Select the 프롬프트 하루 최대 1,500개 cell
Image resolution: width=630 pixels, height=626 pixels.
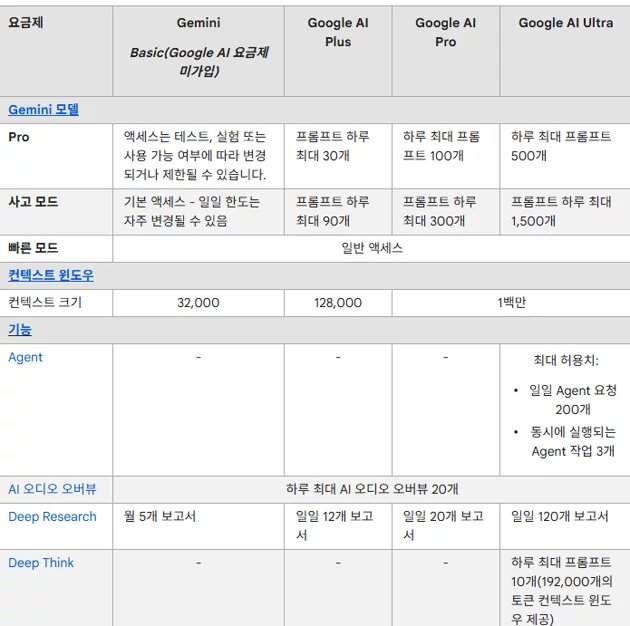click(565, 212)
